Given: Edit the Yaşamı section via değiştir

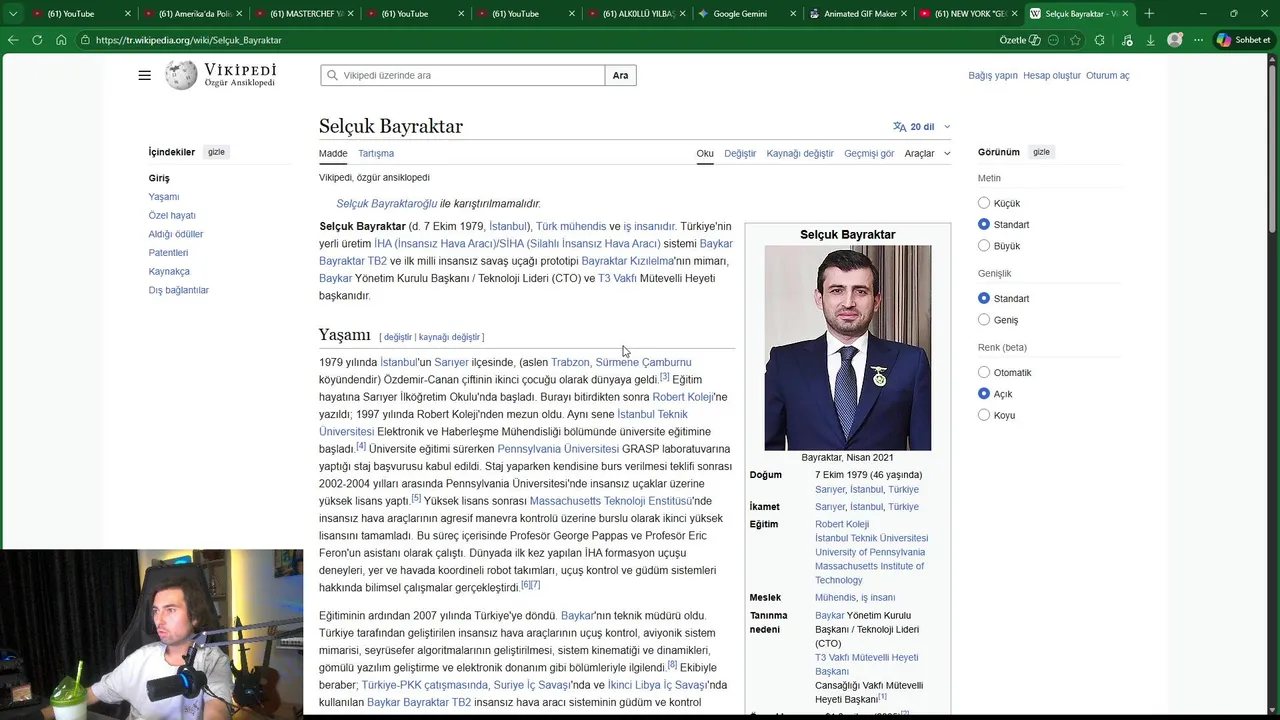Looking at the screenshot, I should [397, 337].
